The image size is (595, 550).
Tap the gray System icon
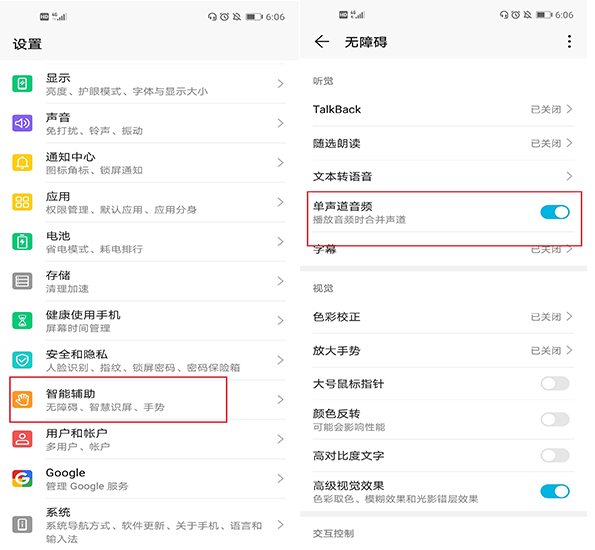22,525
